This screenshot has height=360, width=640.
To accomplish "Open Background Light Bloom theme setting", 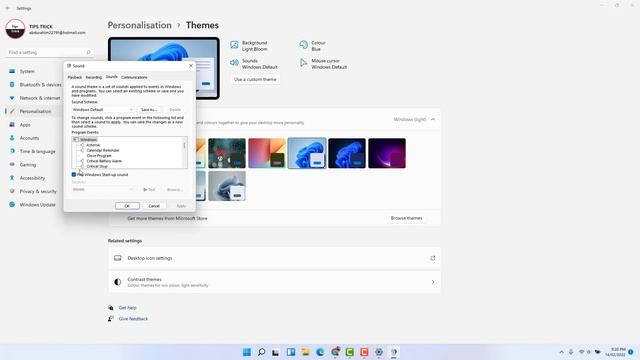I will point(249,46).
